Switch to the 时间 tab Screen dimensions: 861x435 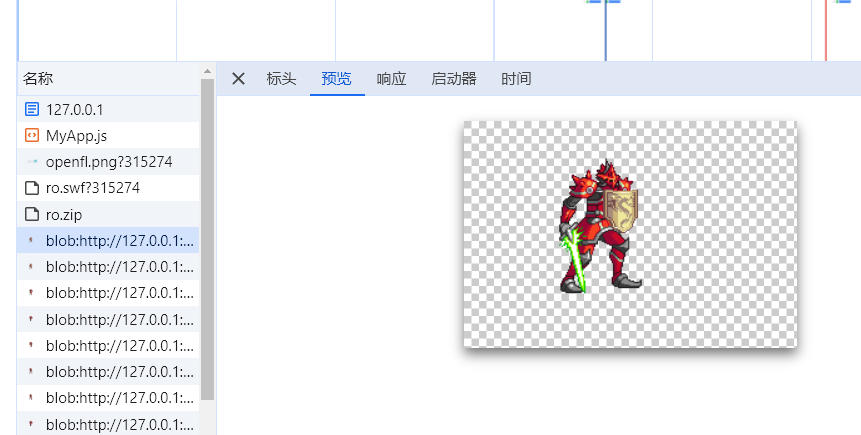(x=516, y=79)
